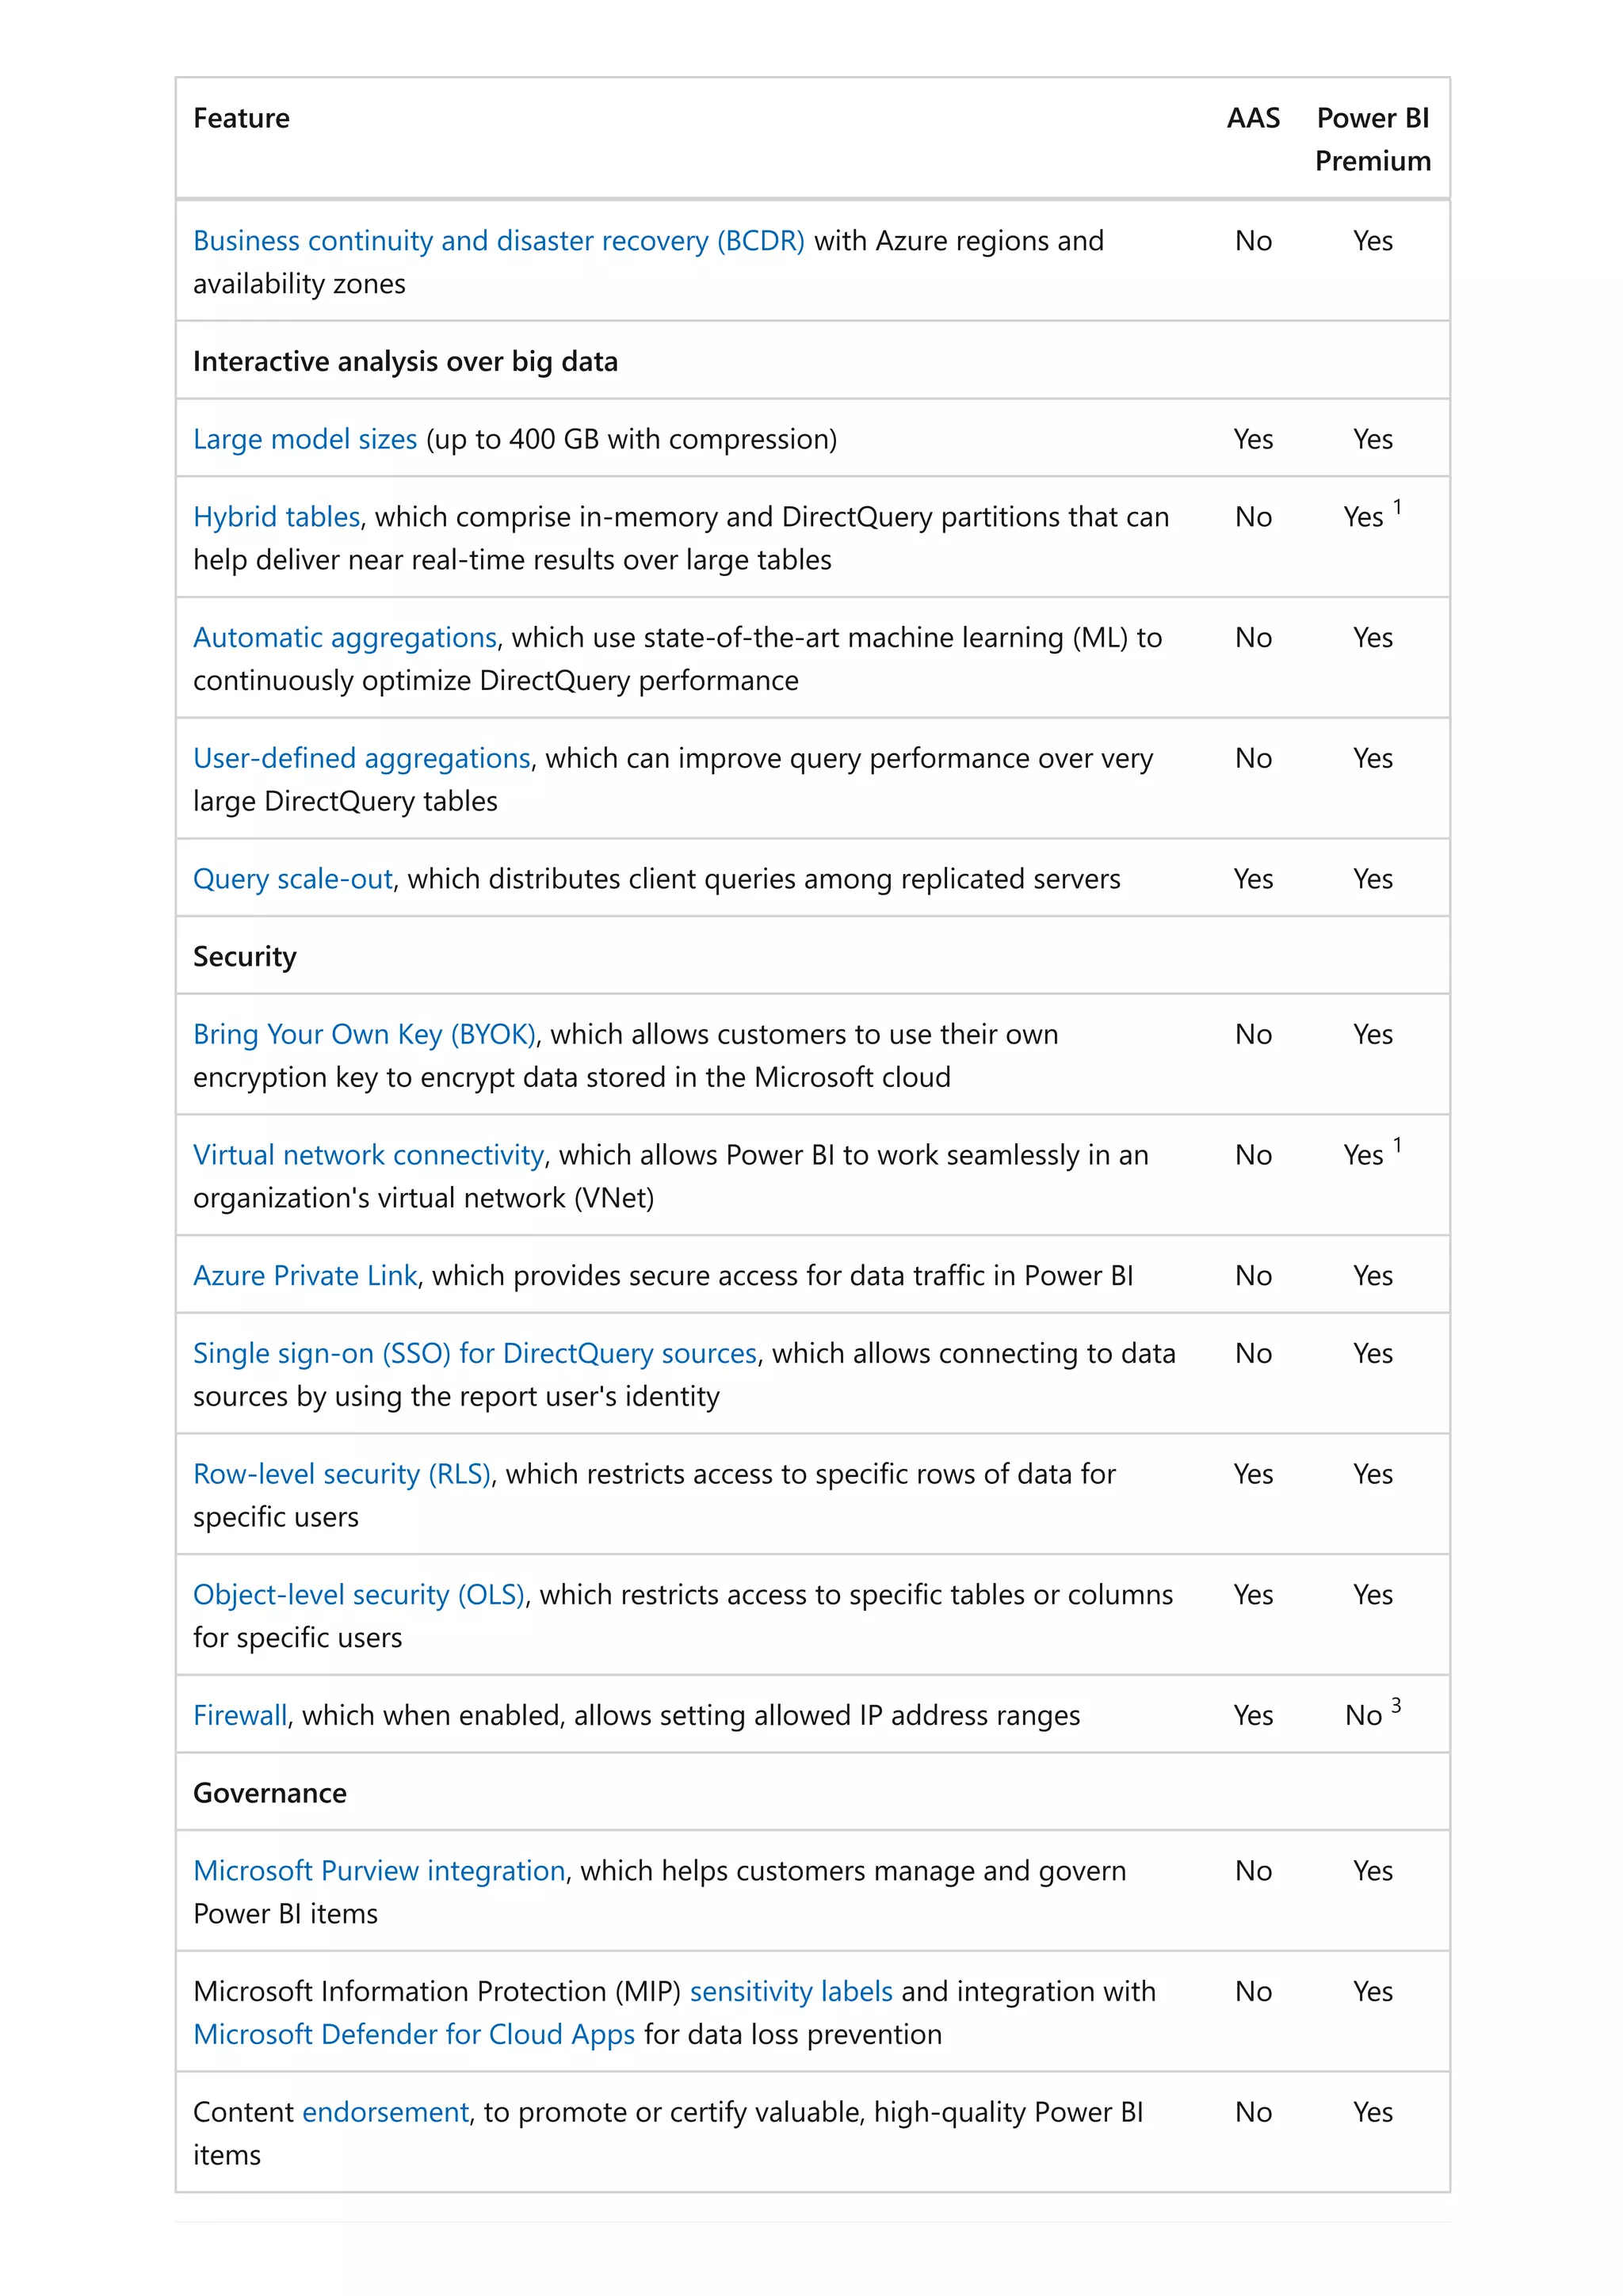Follow the Virtual network connectivity link
Screen dimensions: 1623x2296
pos(368,1155)
